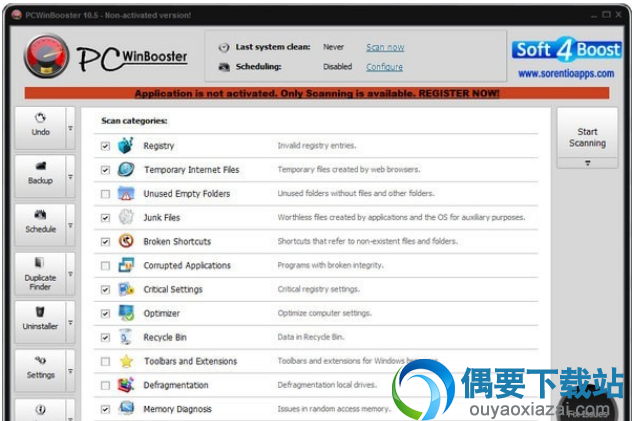
Task: Enable Corrupted Applications checkbox
Action: (x=105, y=266)
